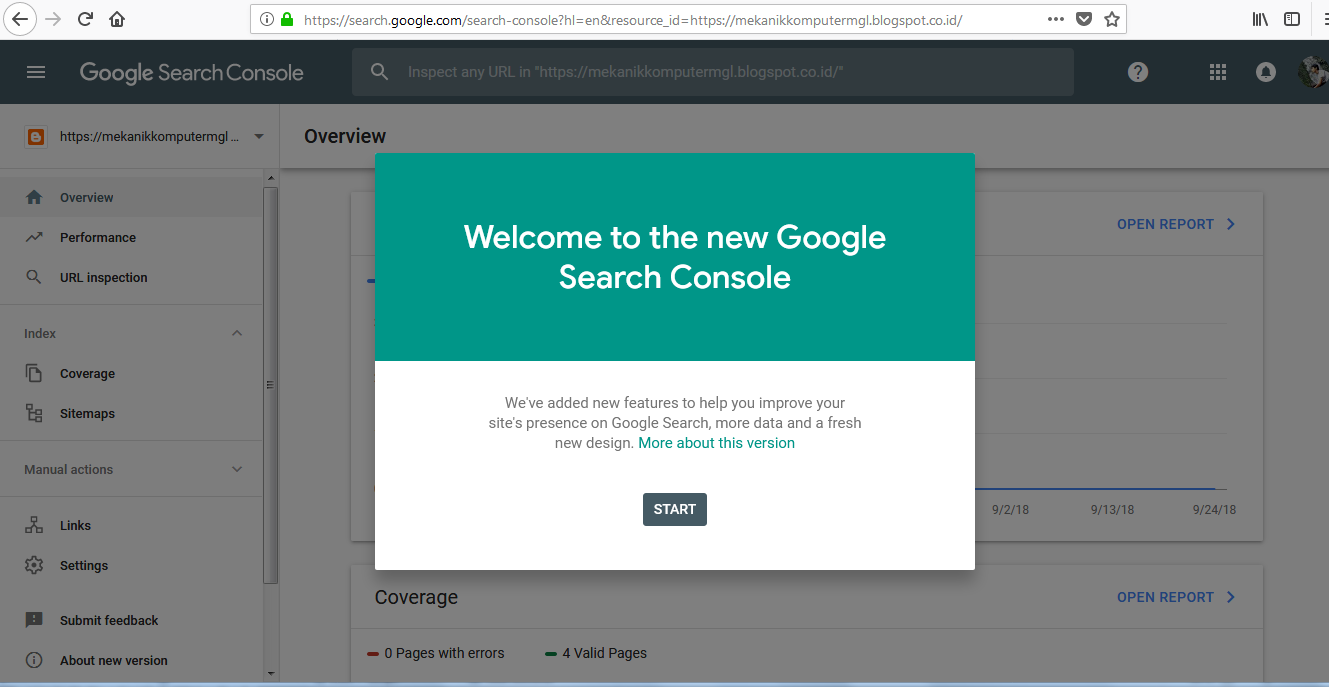The image size is (1329, 687).
Task: Open the hamburger main menu
Action: coord(36,72)
